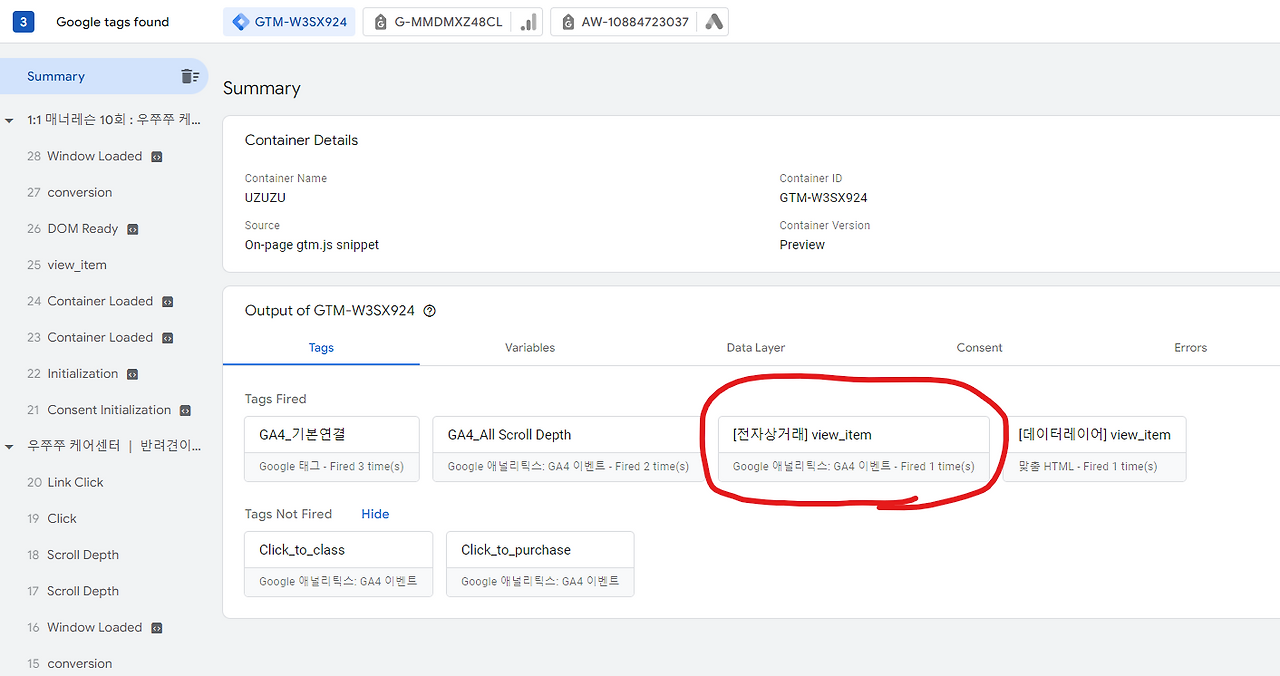Click the code icon beside 26 DOM Ready

click(x=132, y=229)
